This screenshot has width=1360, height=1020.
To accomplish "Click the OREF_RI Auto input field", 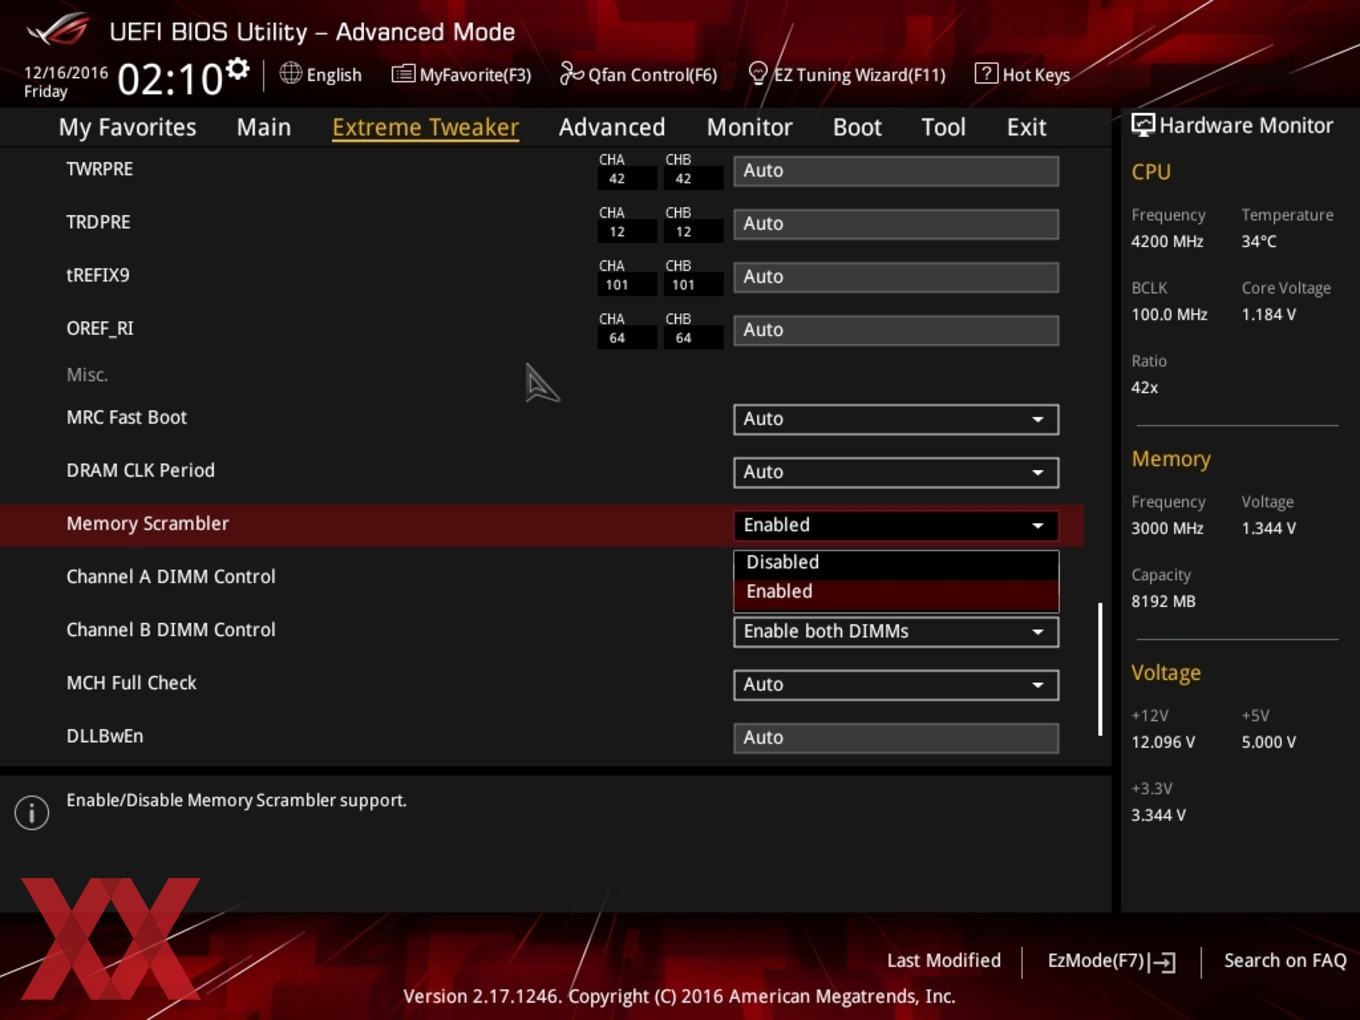I will (x=896, y=330).
